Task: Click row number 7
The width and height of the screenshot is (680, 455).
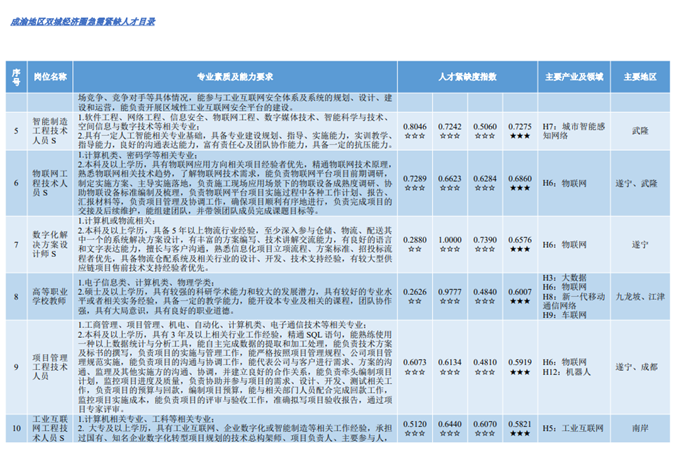Action: (x=16, y=244)
